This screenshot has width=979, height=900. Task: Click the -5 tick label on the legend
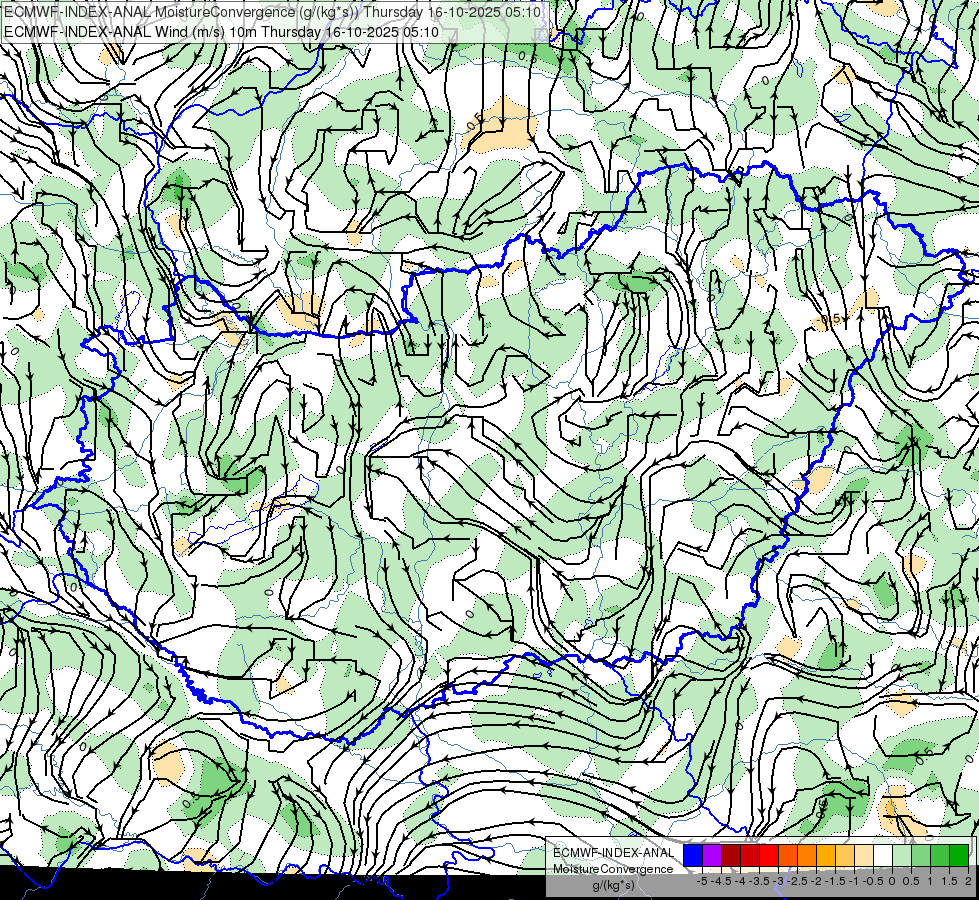click(x=702, y=881)
